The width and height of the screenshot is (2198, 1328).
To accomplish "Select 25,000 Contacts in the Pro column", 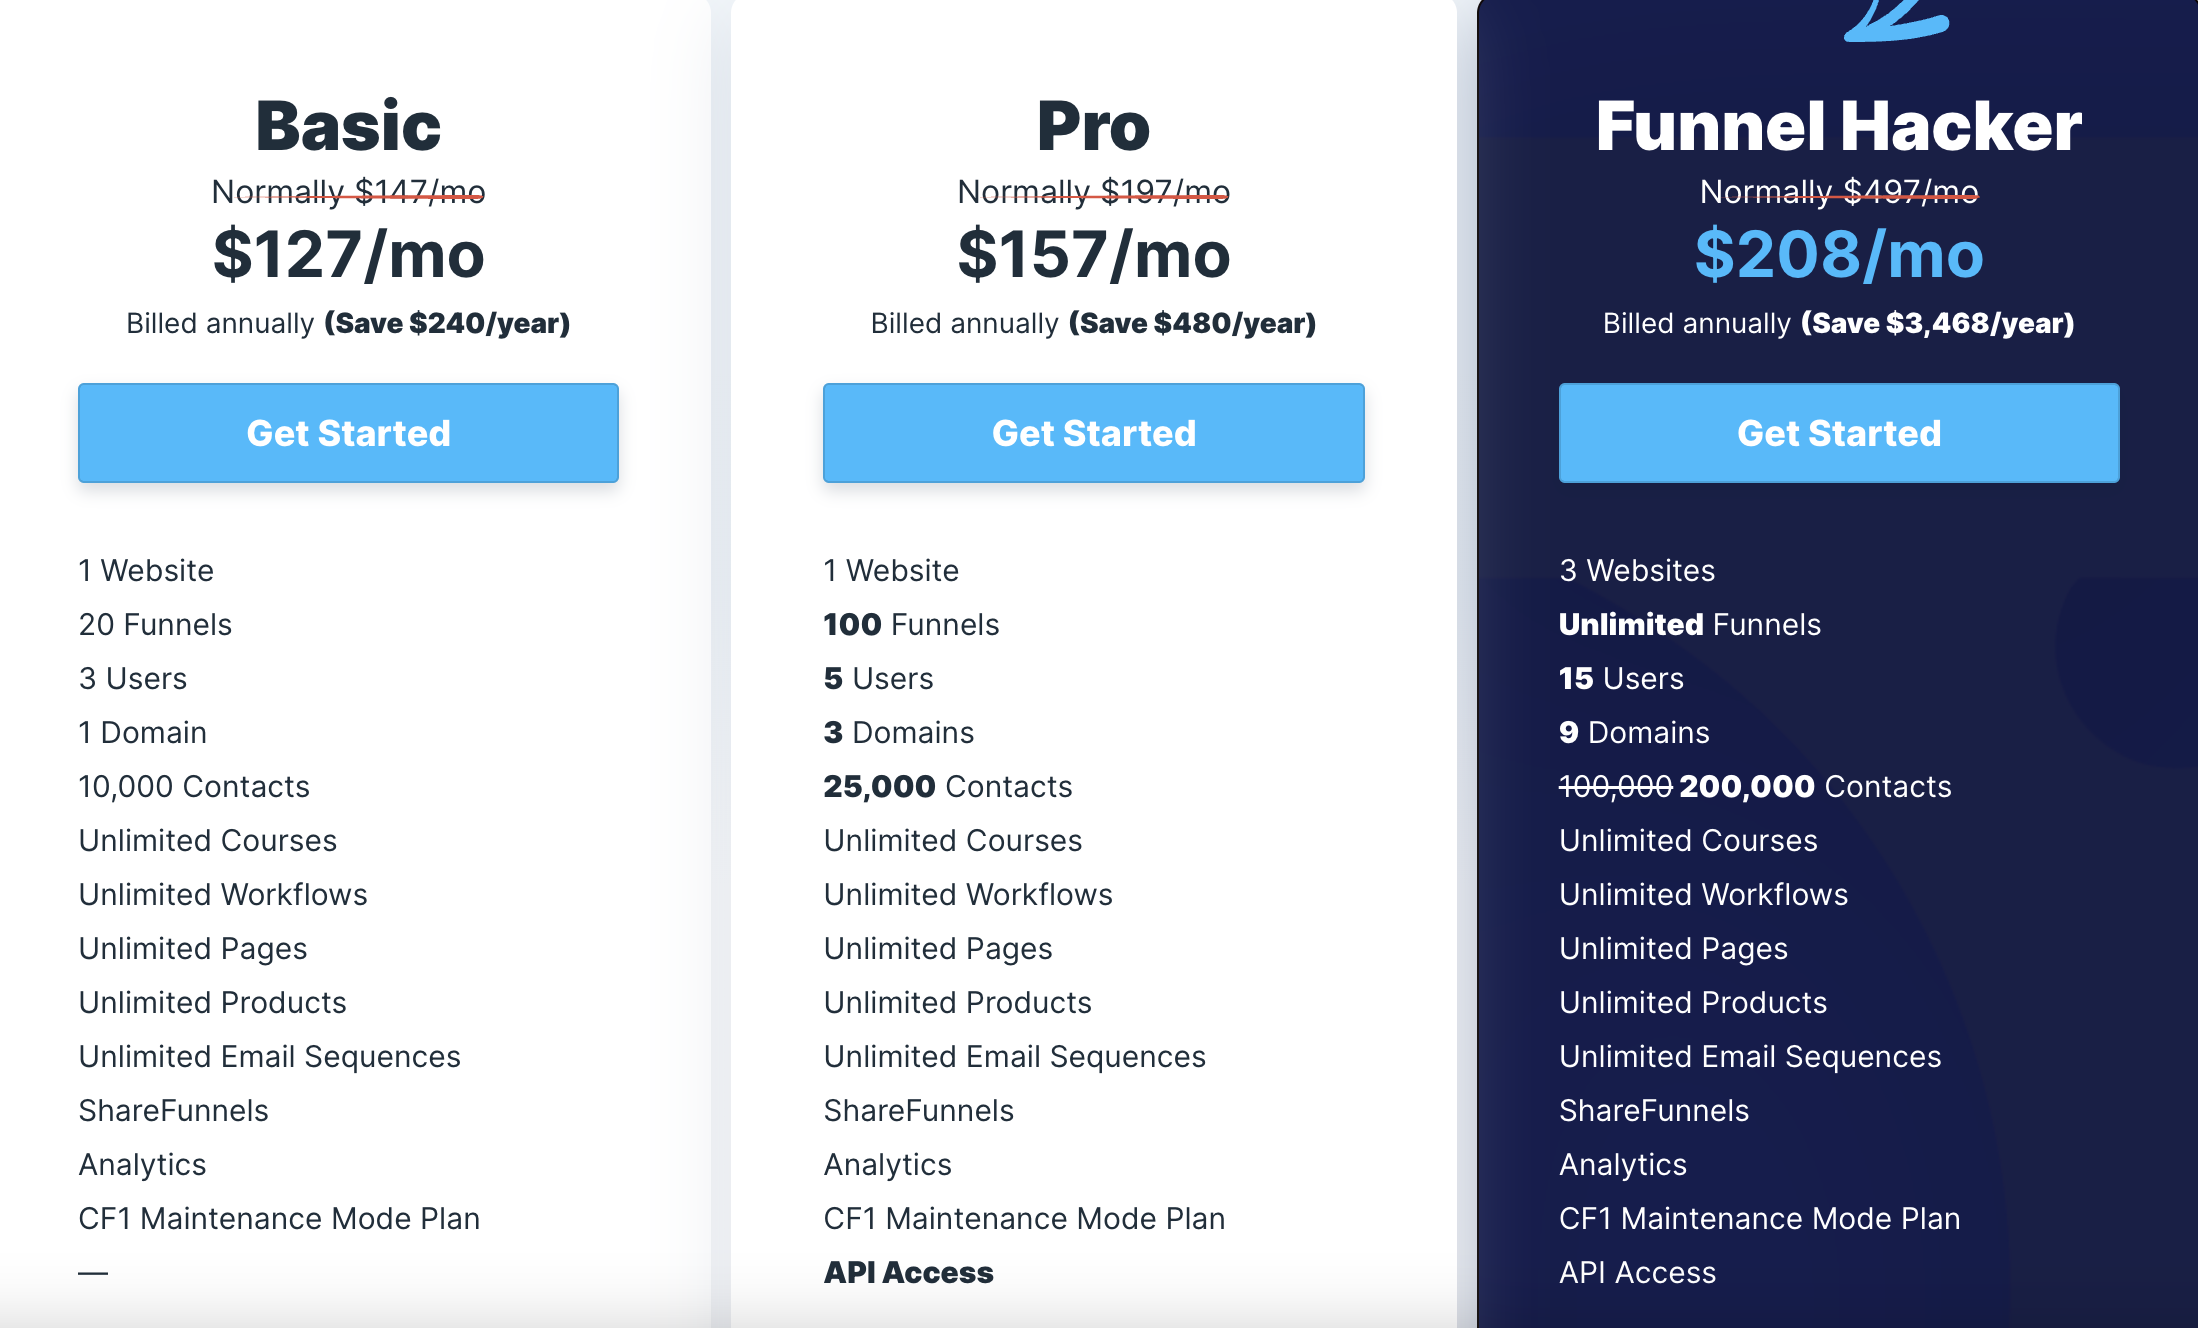I will pos(947,786).
